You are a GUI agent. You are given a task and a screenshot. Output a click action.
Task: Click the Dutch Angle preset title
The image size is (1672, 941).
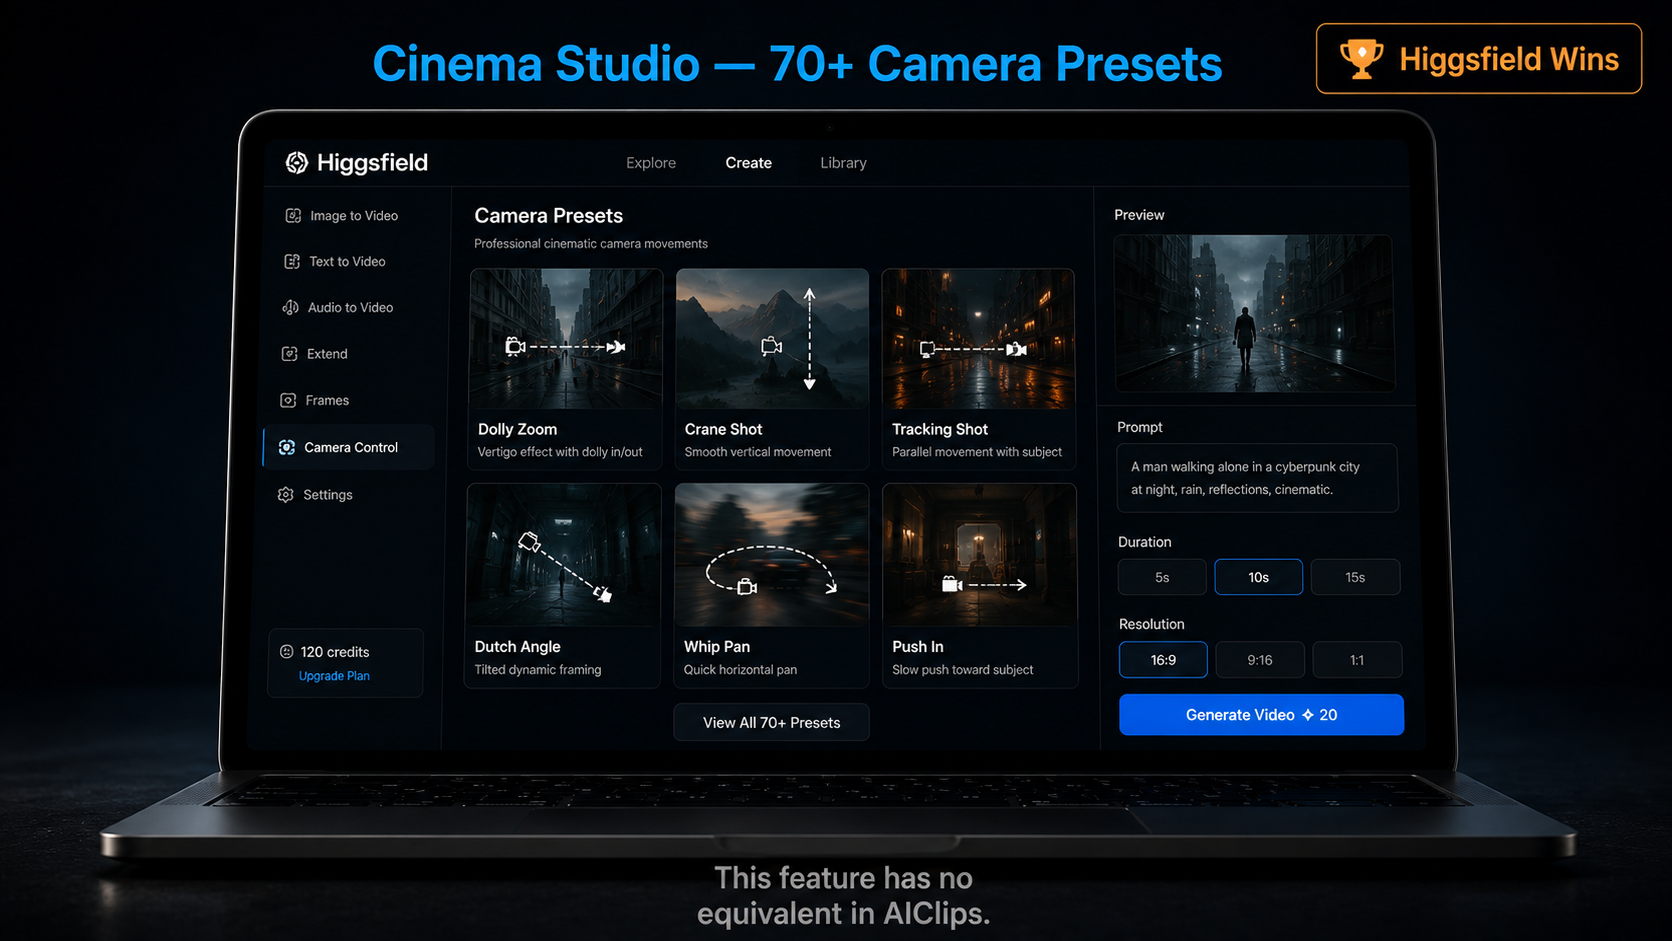[517, 647]
